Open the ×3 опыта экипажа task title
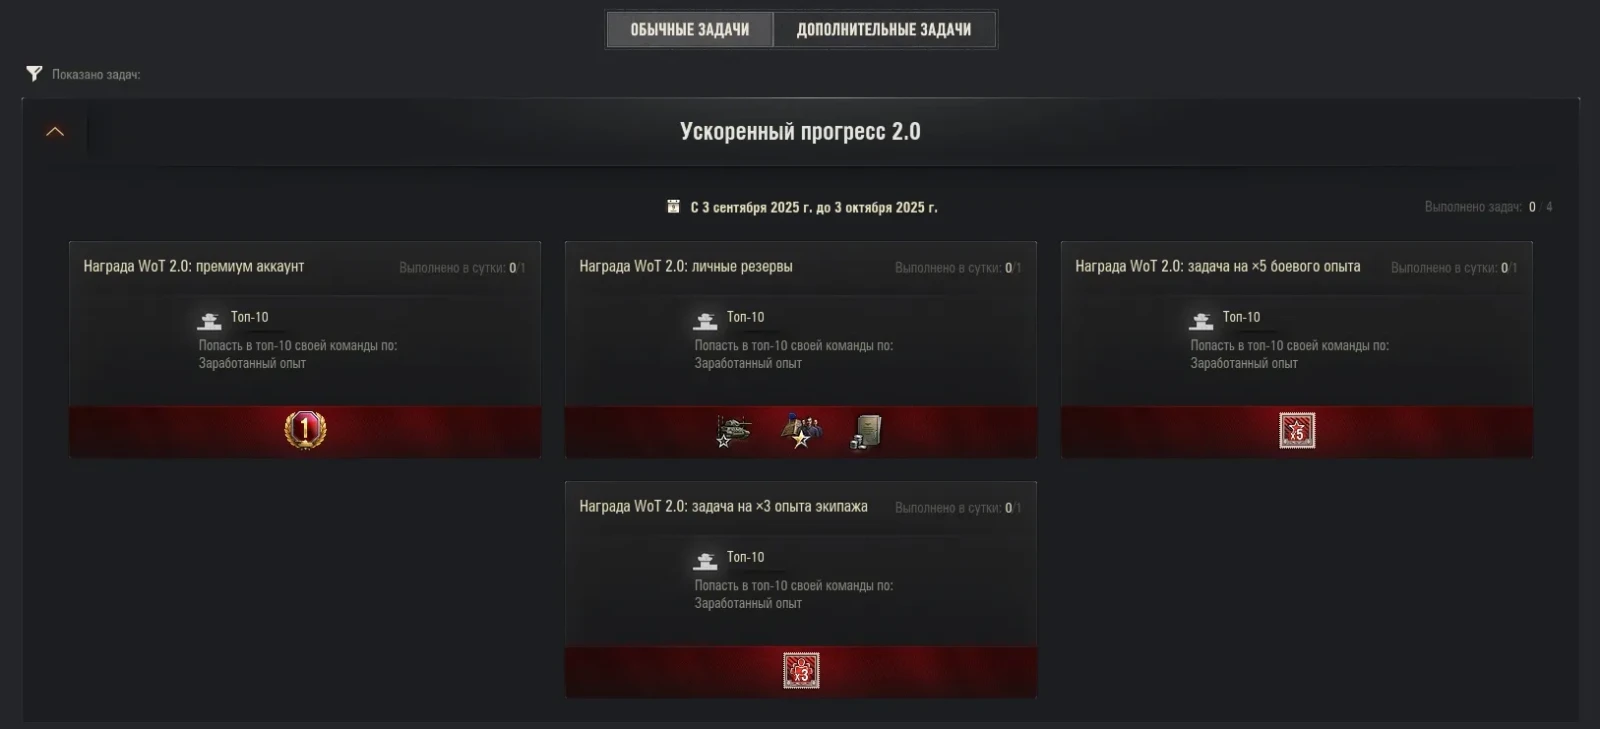The image size is (1600, 729). coord(723,506)
